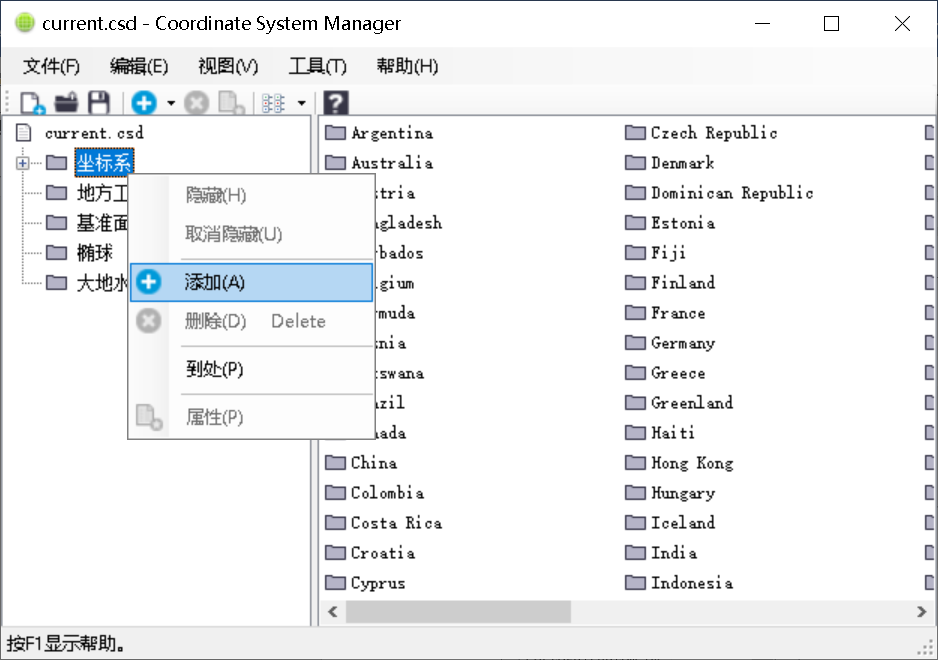938x660 pixels.
Task: Open the 帮助(H) menu
Action: [x=407, y=66]
